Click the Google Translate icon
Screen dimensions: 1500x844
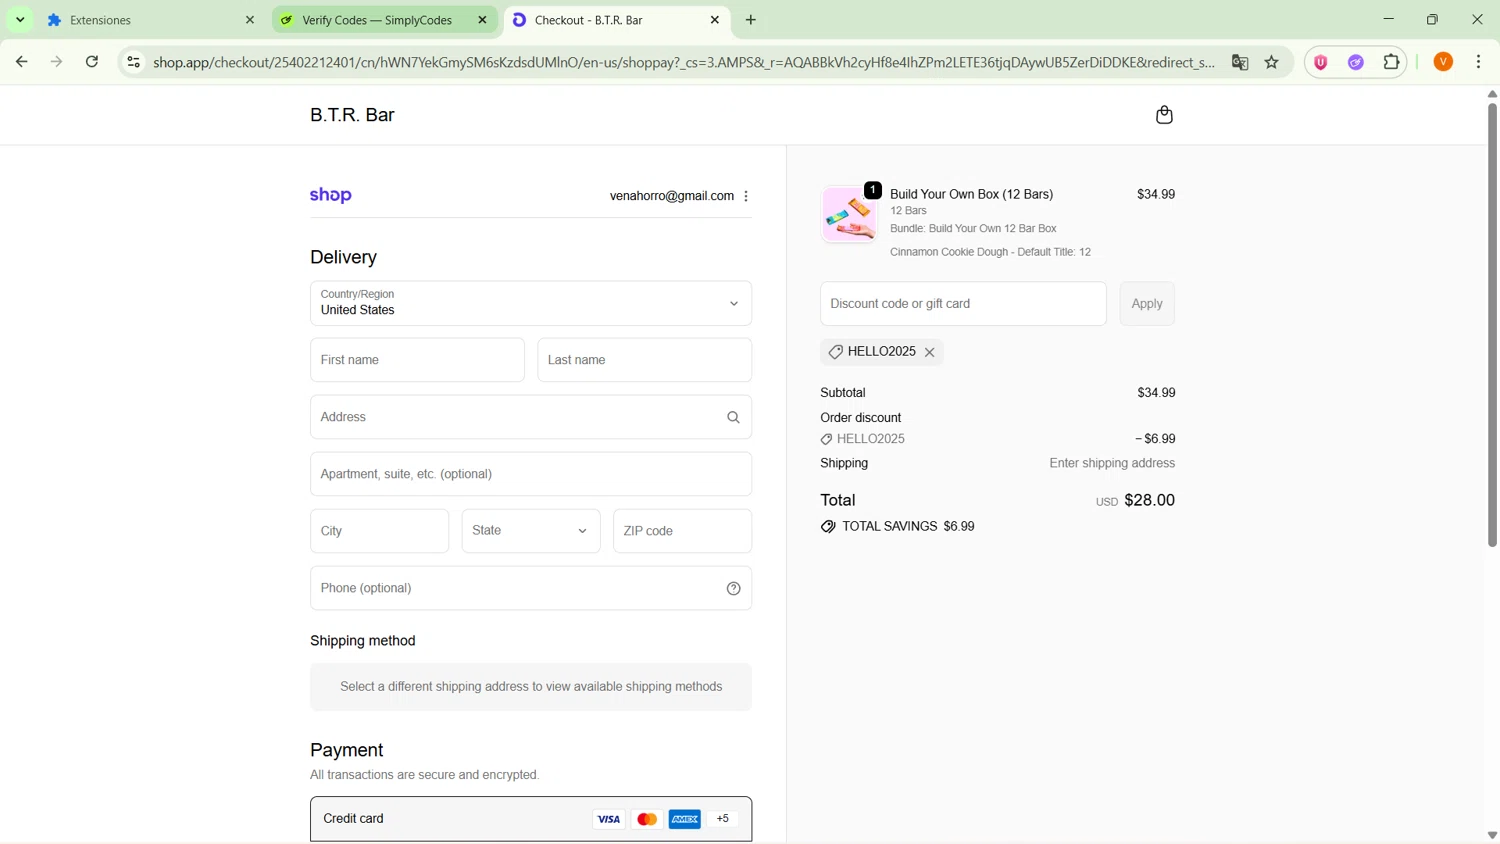pyautogui.click(x=1240, y=62)
